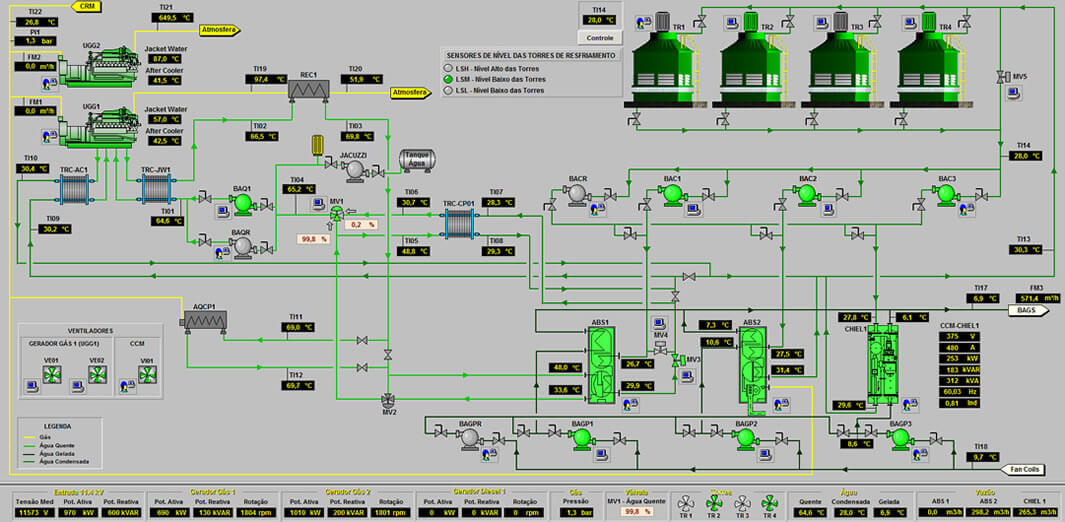Viewport: 1065px width, 522px height.
Task: Click the BAQ1 green pump icon
Action: point(241,203)
